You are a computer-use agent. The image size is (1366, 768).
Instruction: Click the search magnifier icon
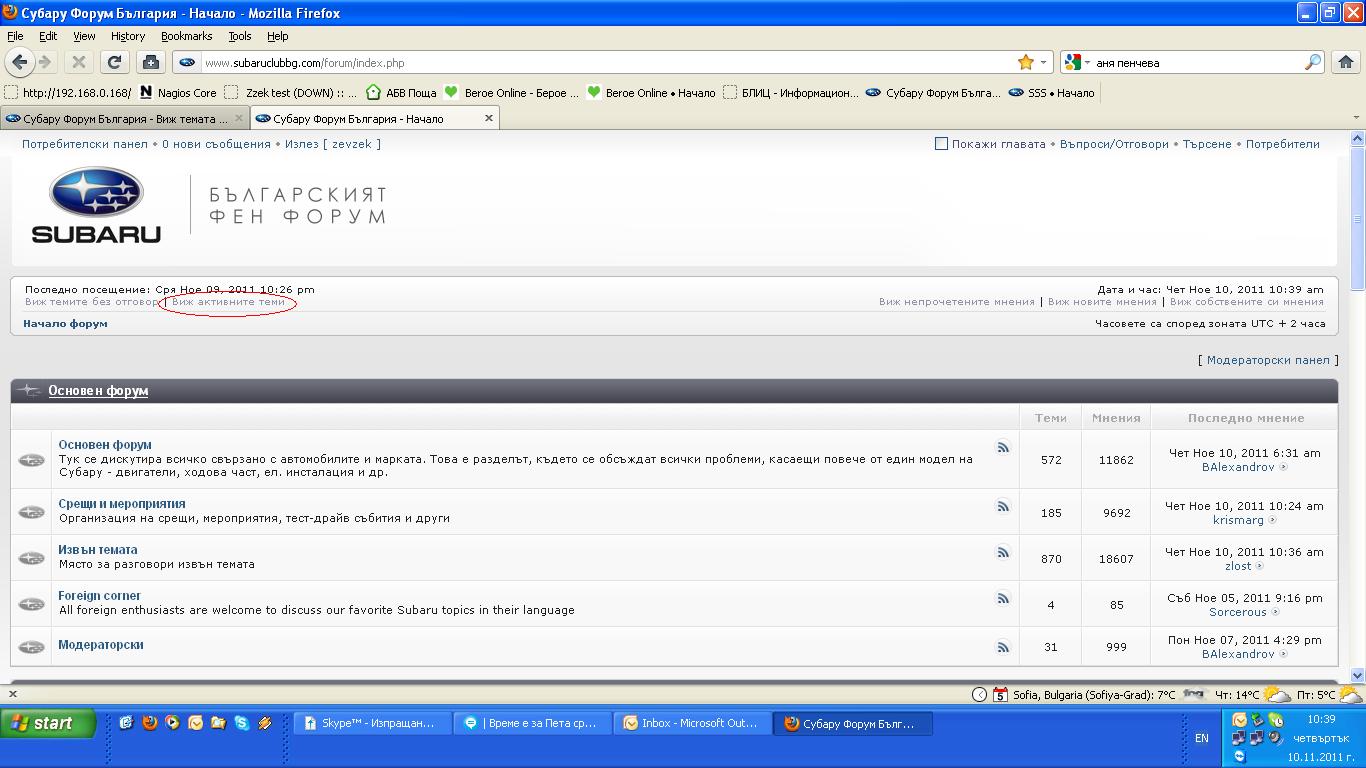(1313, 62)
